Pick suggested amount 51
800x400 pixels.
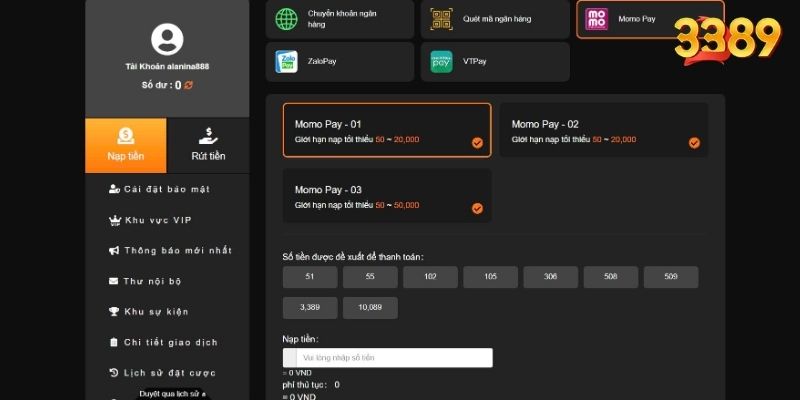point(310,277)
